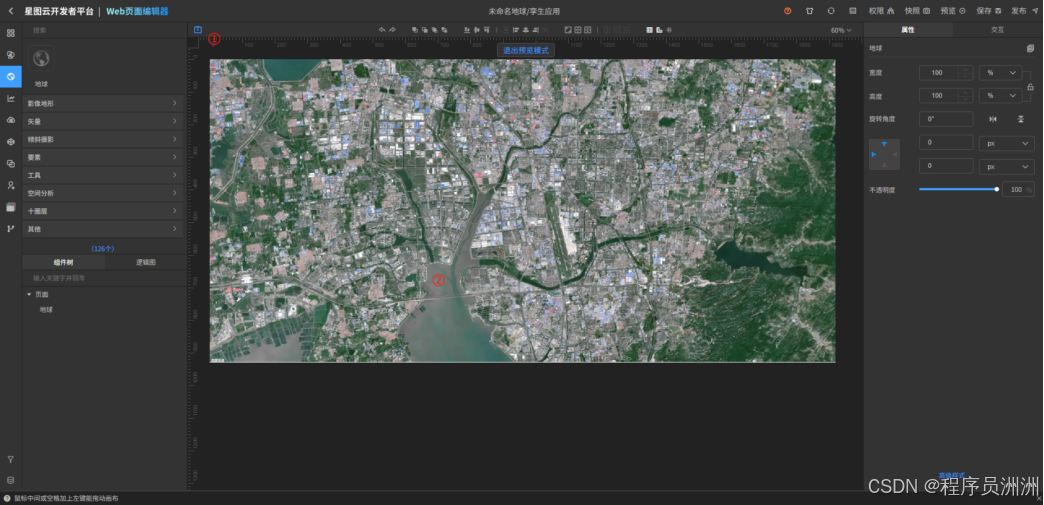The image size is (1044, 505).
Task: Go back using the header arrow
Action: pyautogui.click(x=11, y=11)
